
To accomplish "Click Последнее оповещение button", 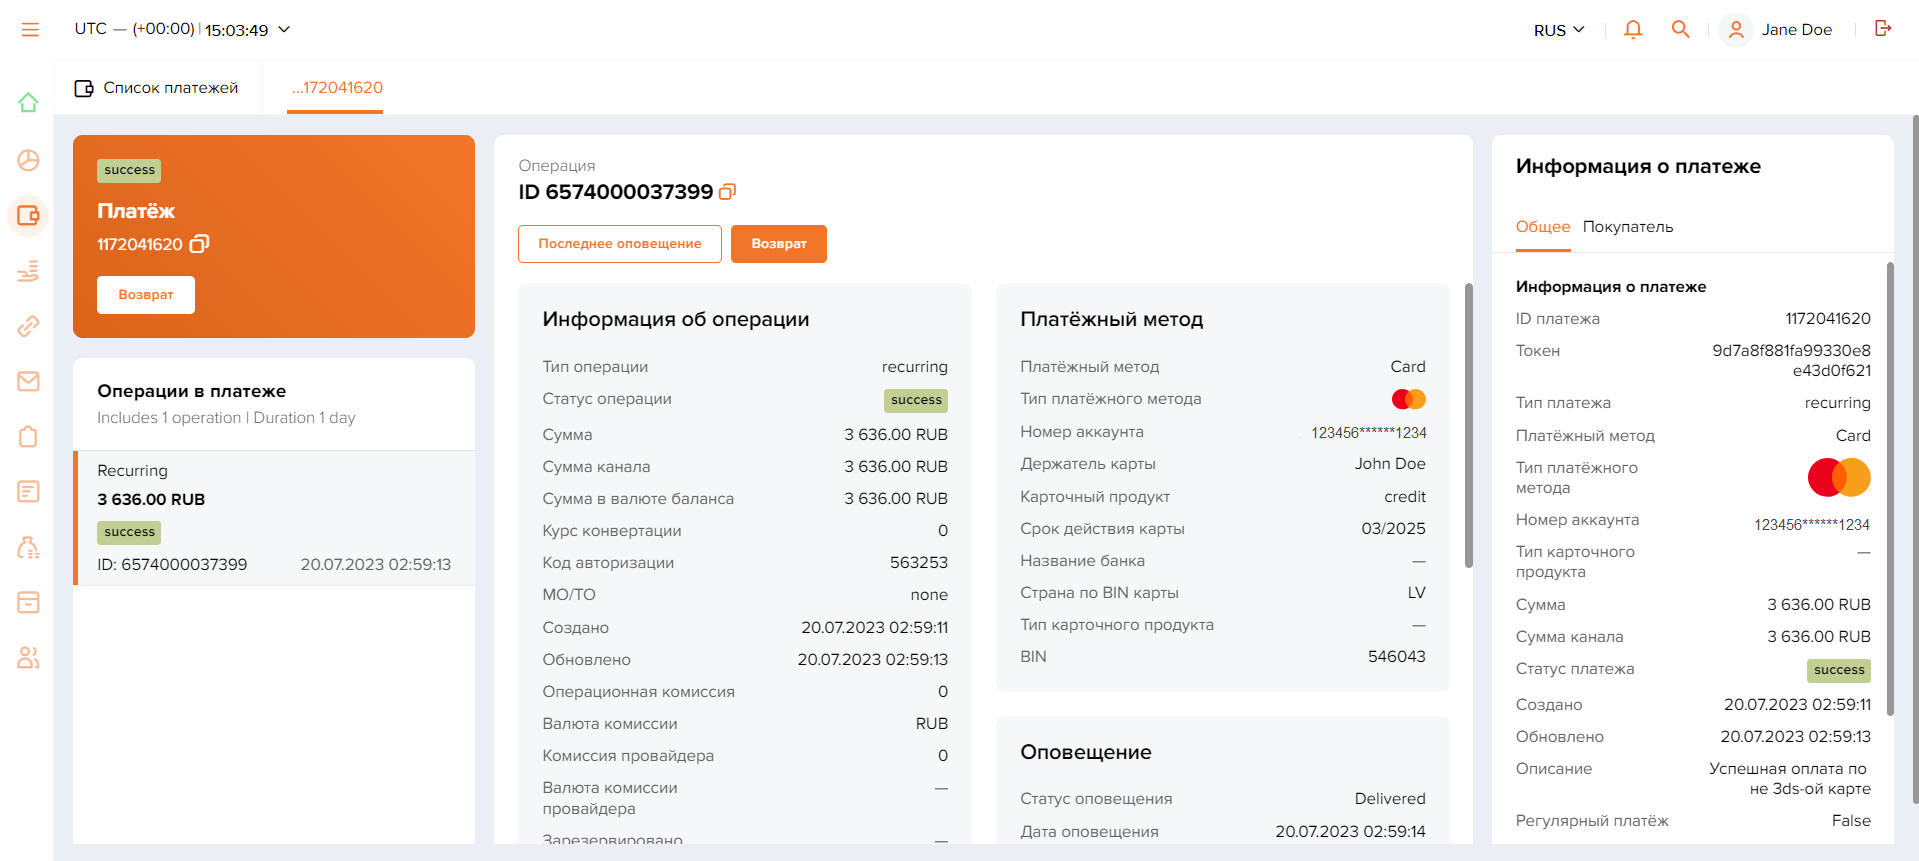I will click(x=620, y=244).
